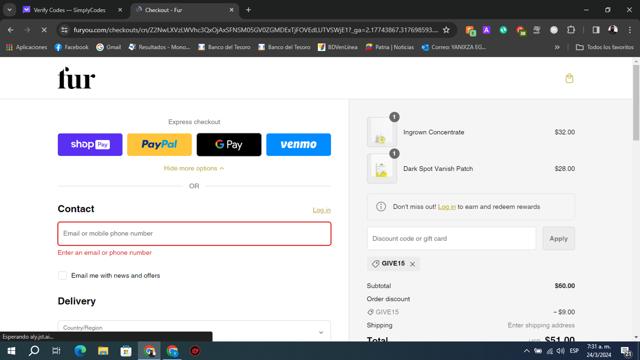Open Chrome three-dot menu
The height and width of the screenshot is (360, 640).
point(630,30)
